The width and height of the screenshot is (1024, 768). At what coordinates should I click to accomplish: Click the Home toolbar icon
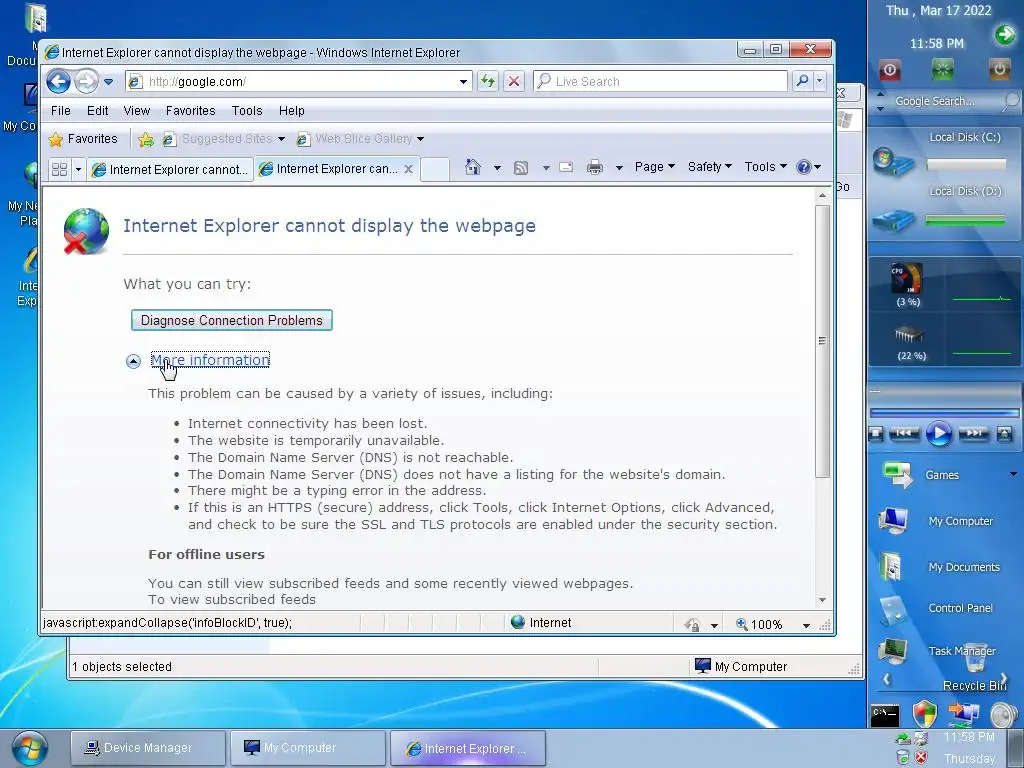click(473, 167)
